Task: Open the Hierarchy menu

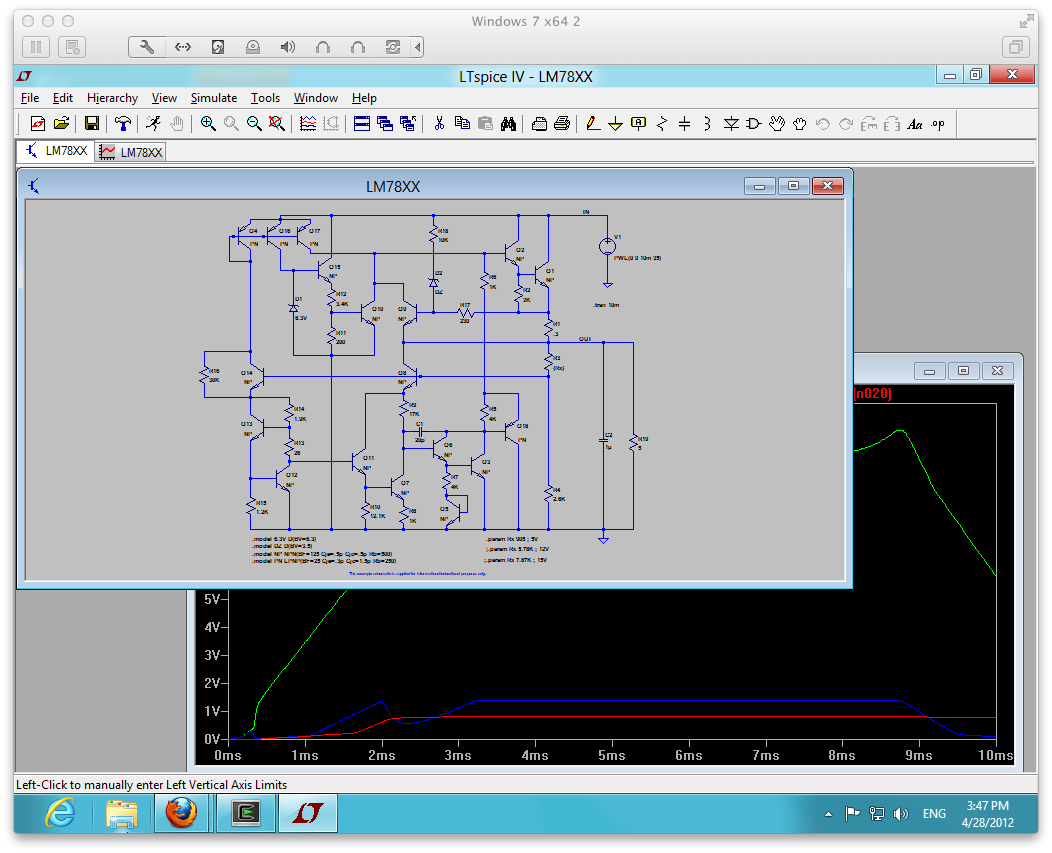Action: pos(112,98)
